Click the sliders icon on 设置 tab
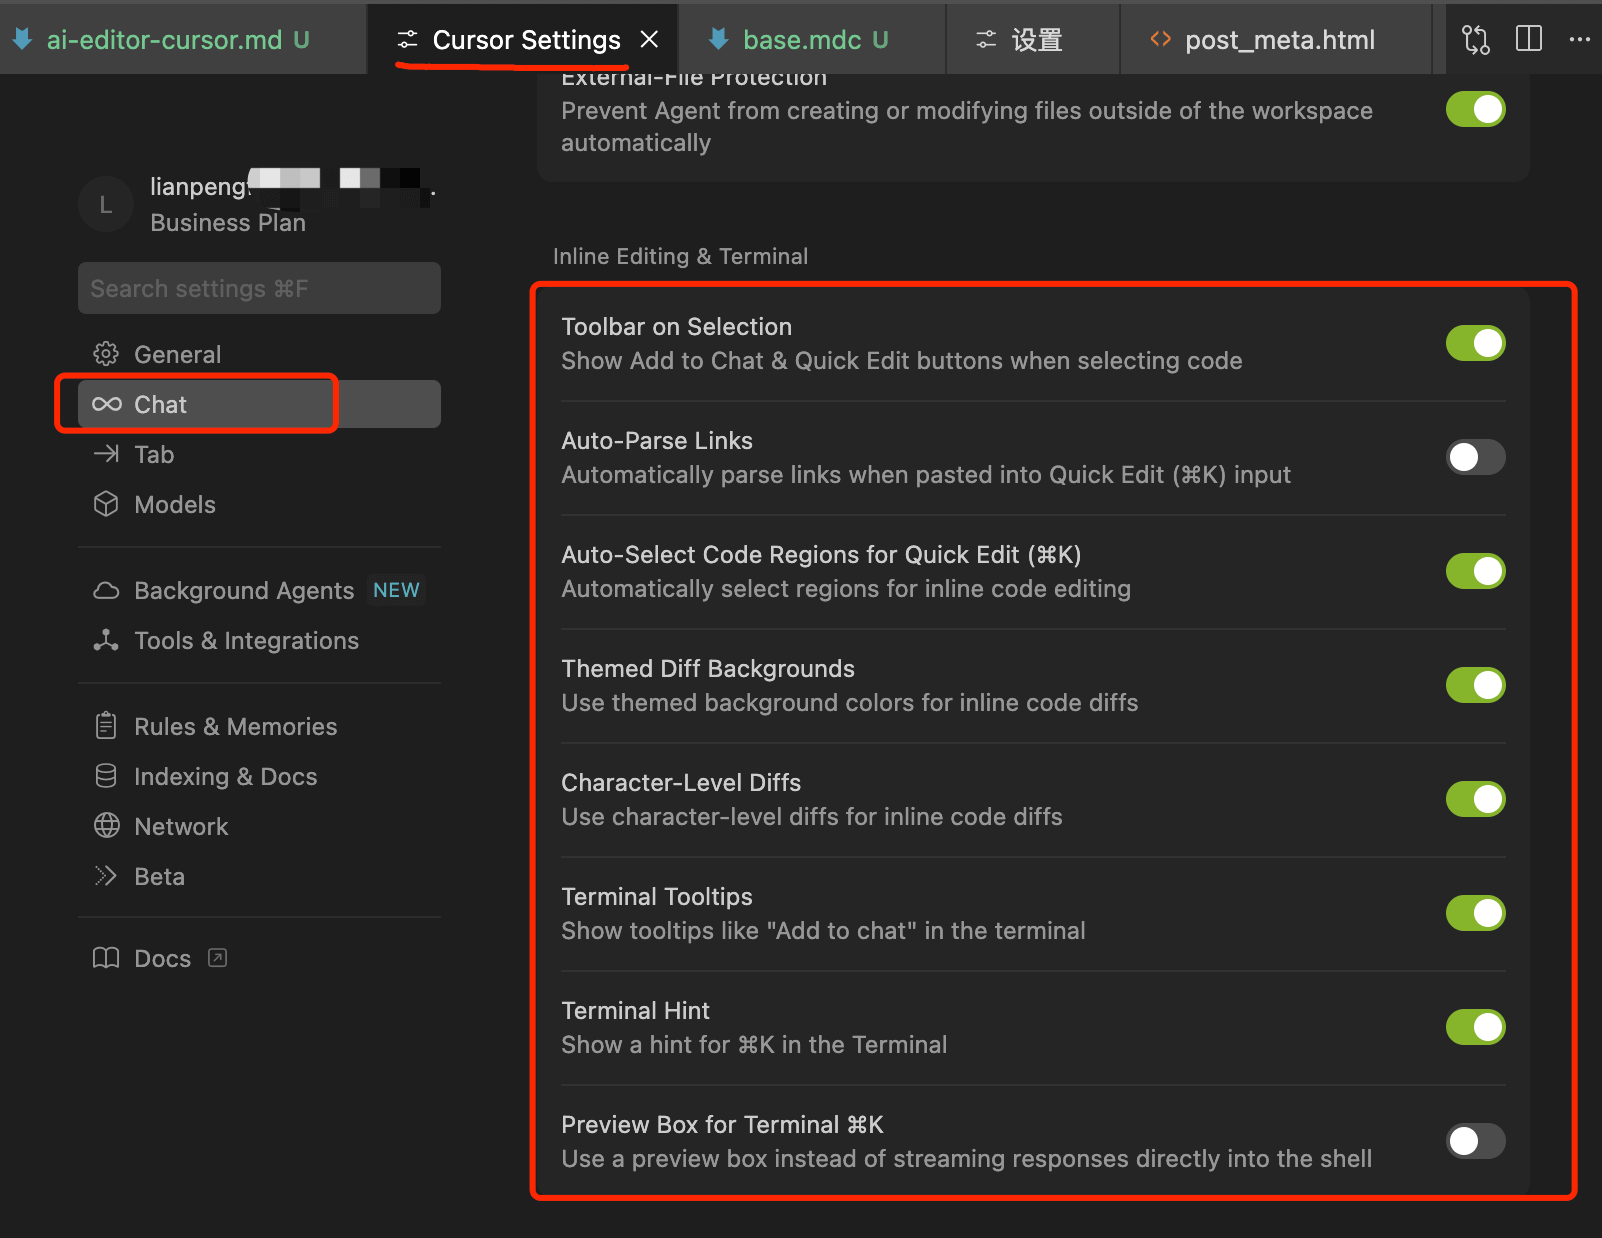The height and width of the screenshot is (1238, 1602). pyautogui.click(x=986, y=39)
